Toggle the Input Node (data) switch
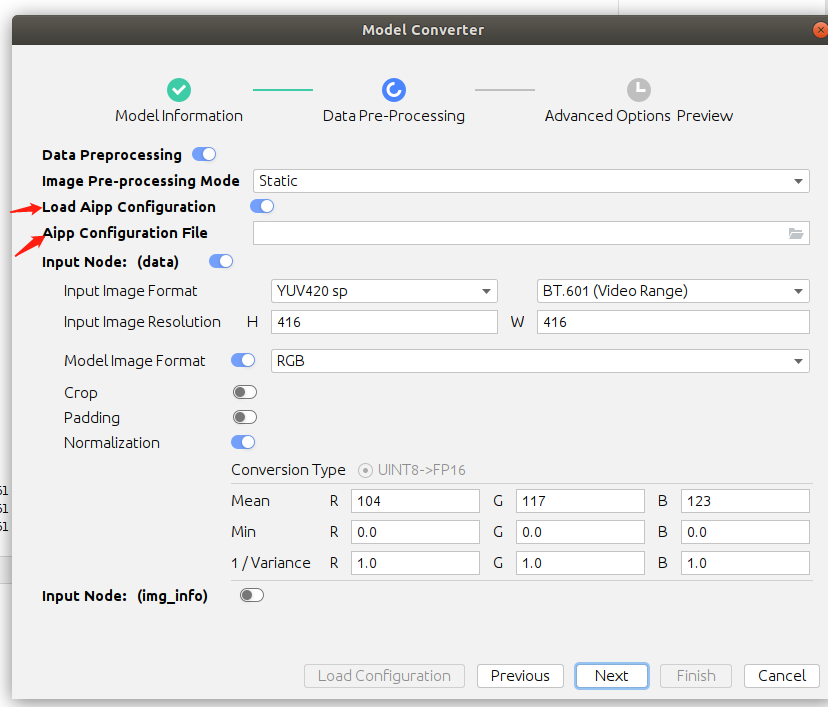 pyautogui.click(x=221, y=261)
